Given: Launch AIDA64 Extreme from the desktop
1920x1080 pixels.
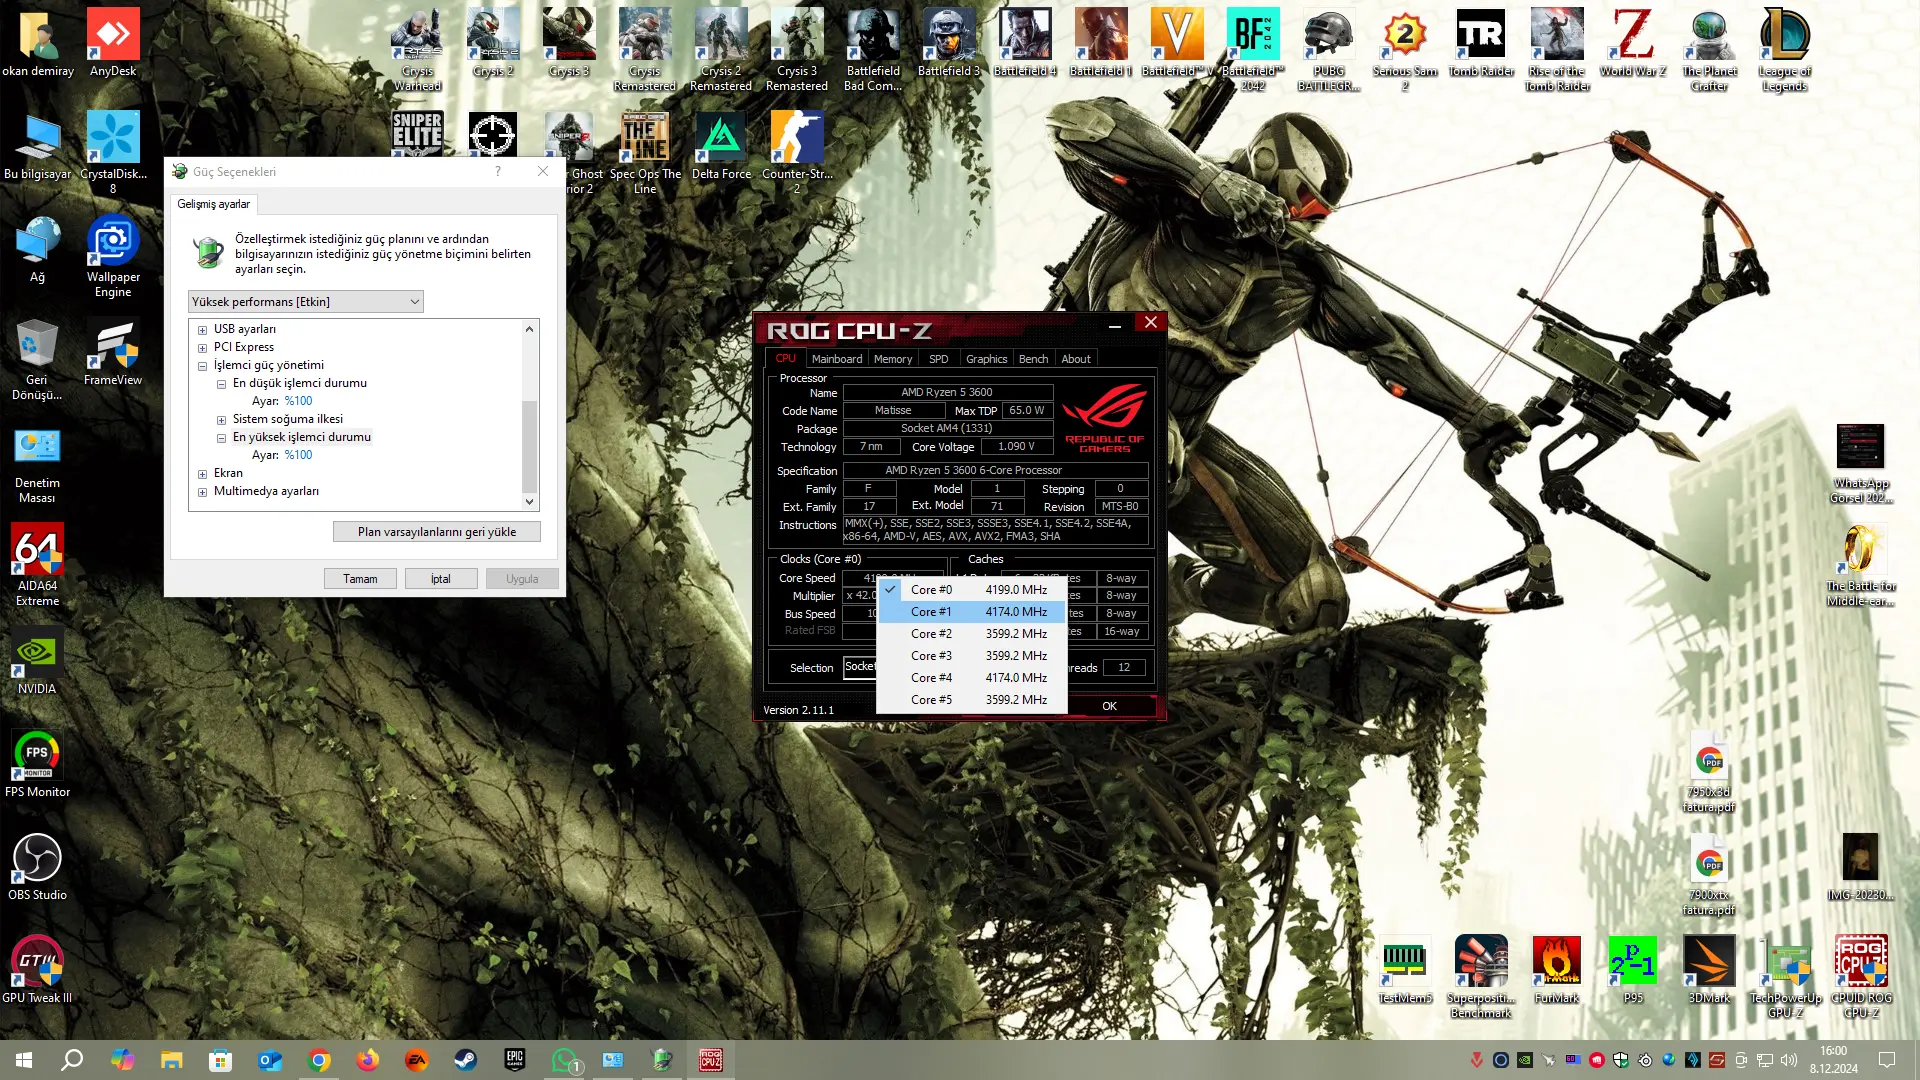Looking at the screenshot, I should point(37,565).
